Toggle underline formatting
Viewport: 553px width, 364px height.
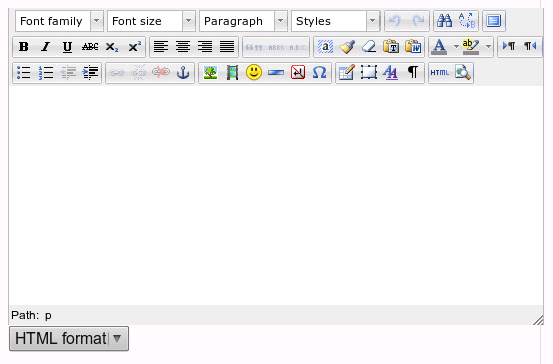(67, 47)
